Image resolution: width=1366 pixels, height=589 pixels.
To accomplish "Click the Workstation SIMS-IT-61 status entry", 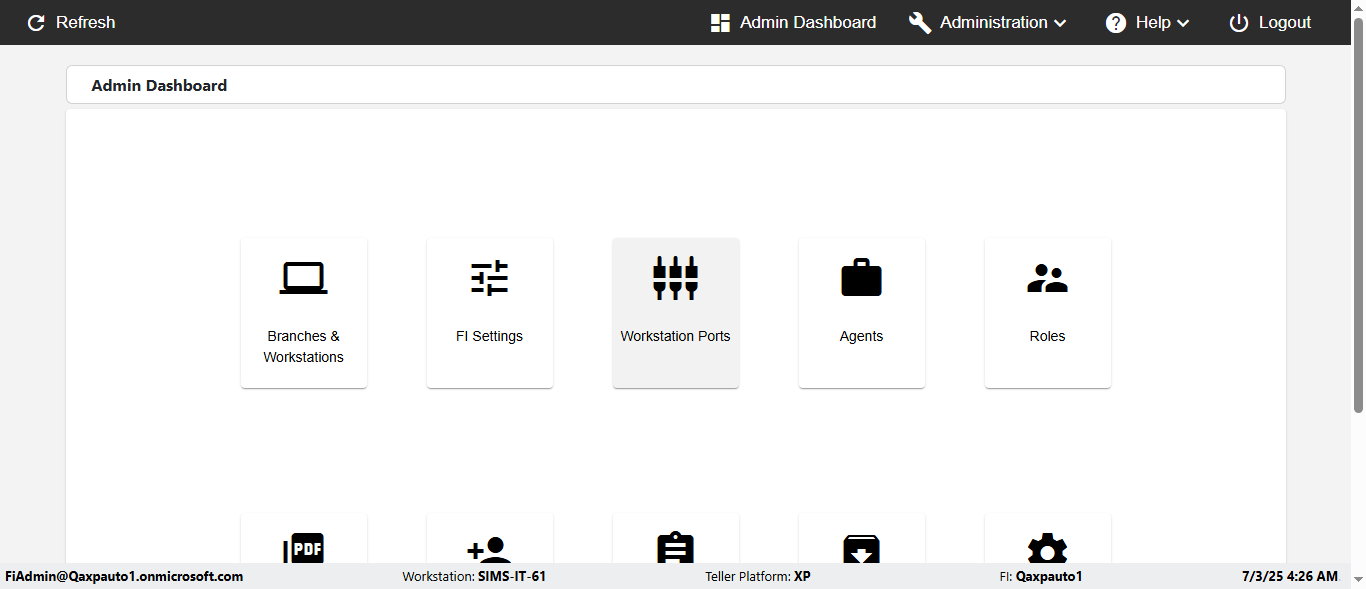I will click(474, 577).
